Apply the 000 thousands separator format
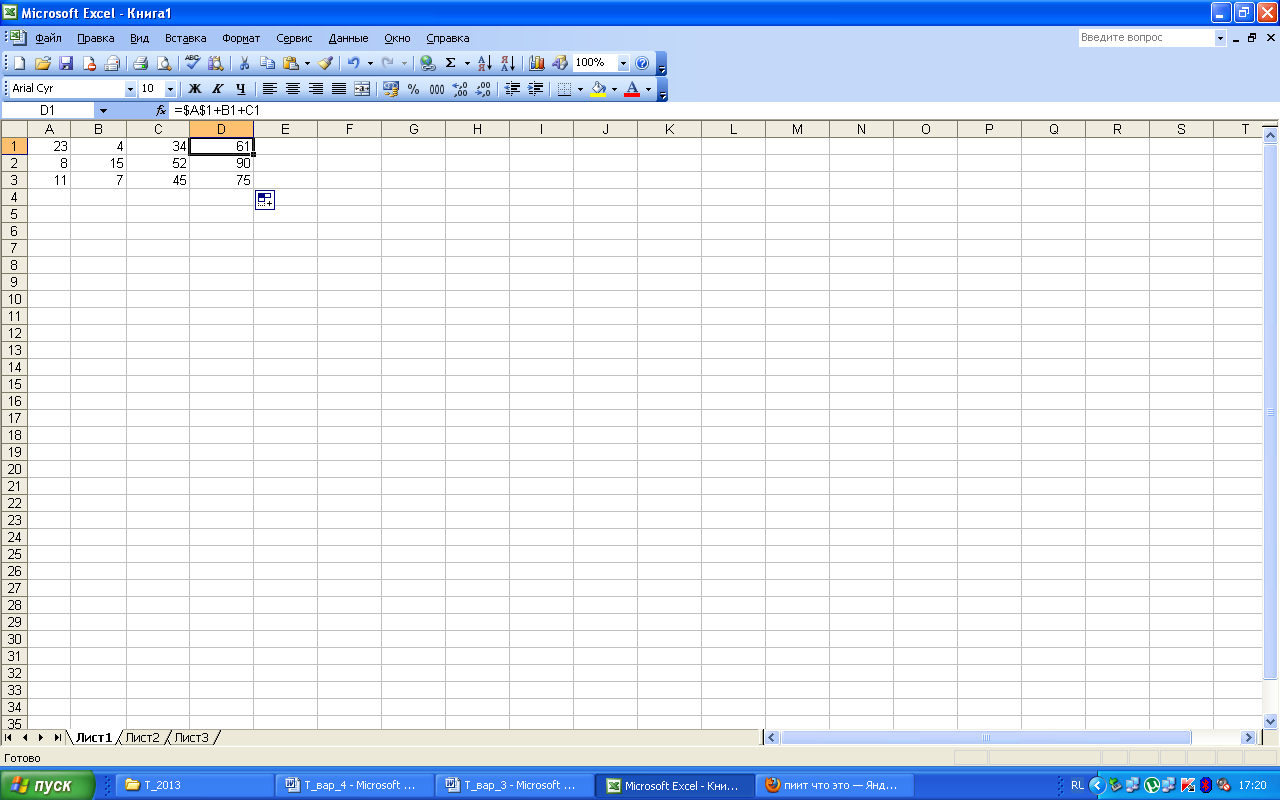 (x=437, y=89)
